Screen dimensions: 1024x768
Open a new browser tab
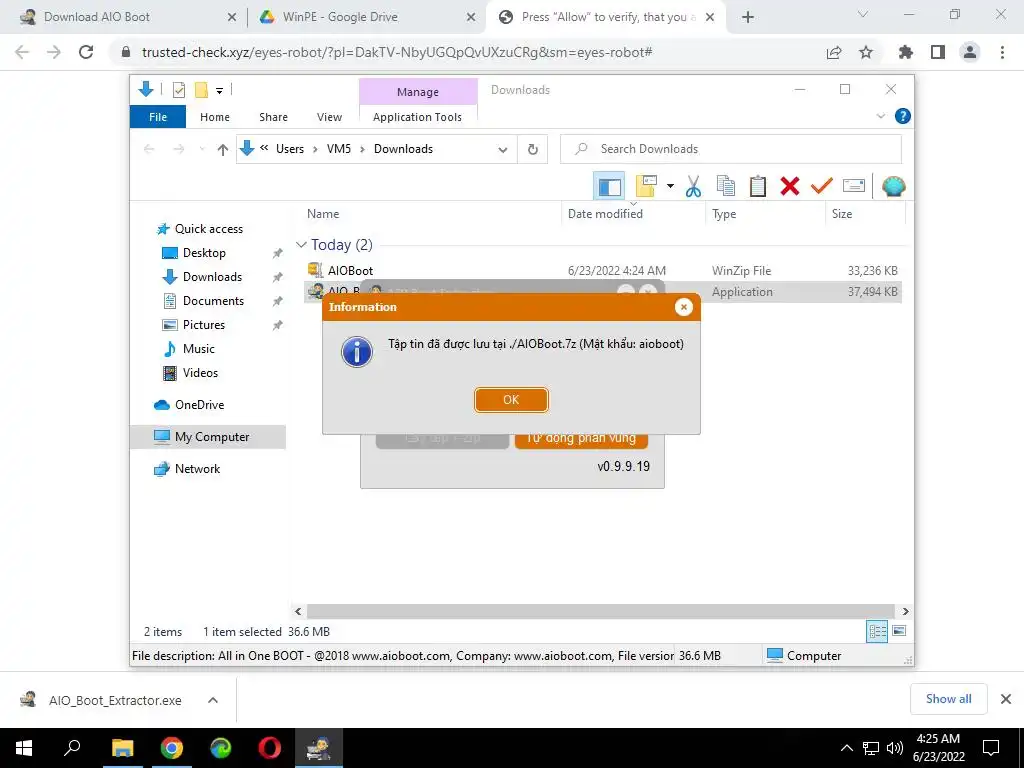point(748,17)
